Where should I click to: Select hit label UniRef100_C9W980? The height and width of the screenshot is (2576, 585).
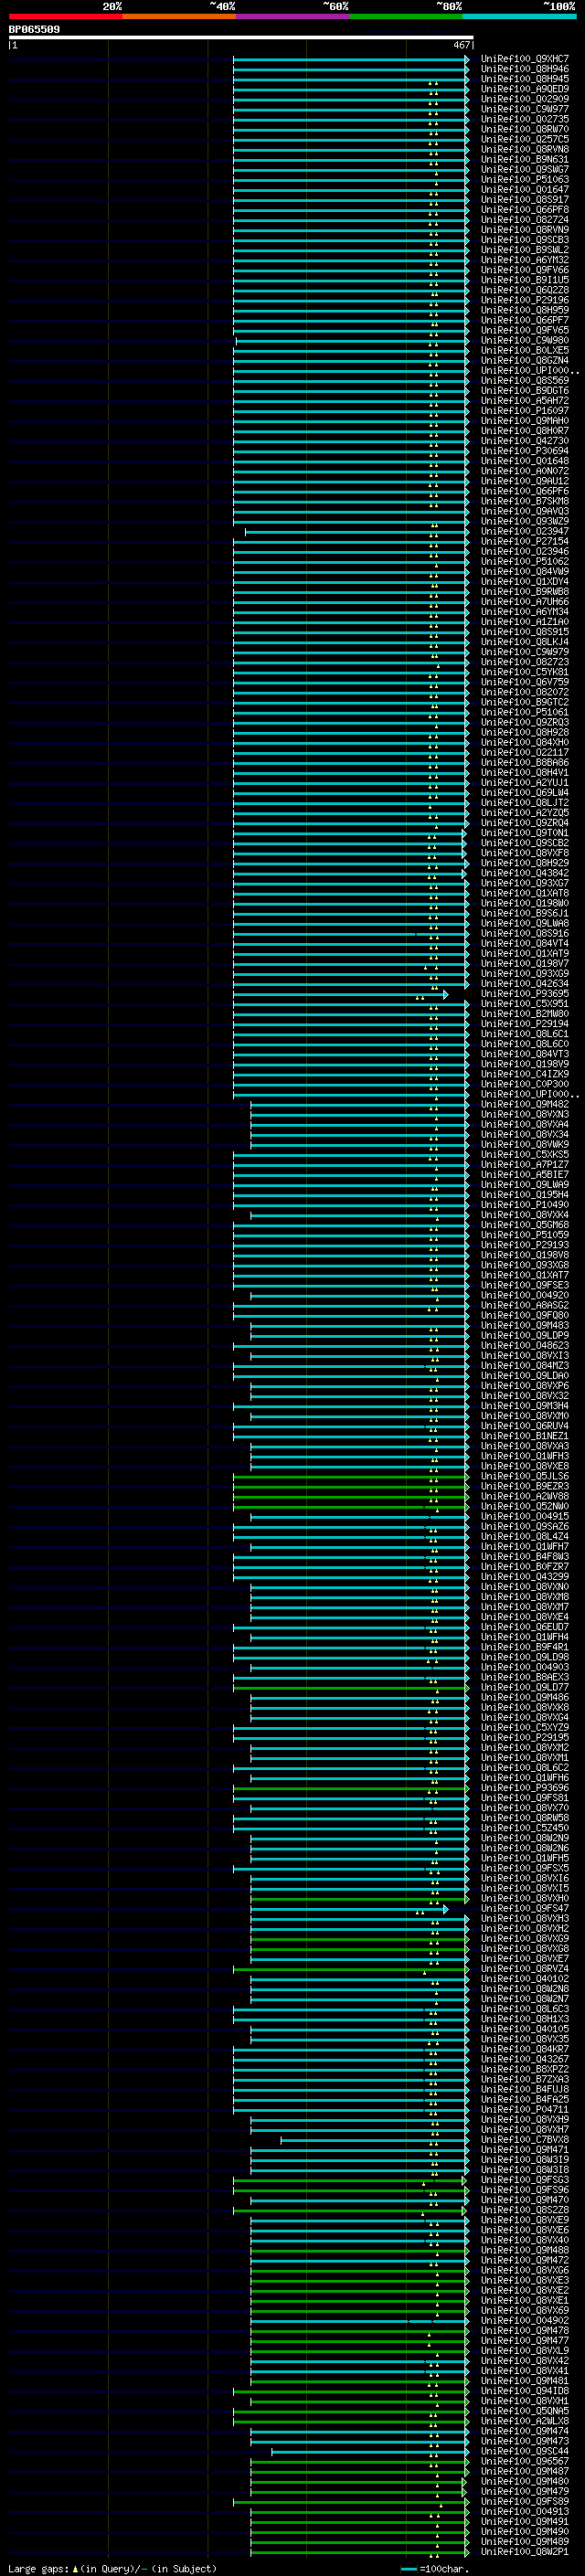524,340
